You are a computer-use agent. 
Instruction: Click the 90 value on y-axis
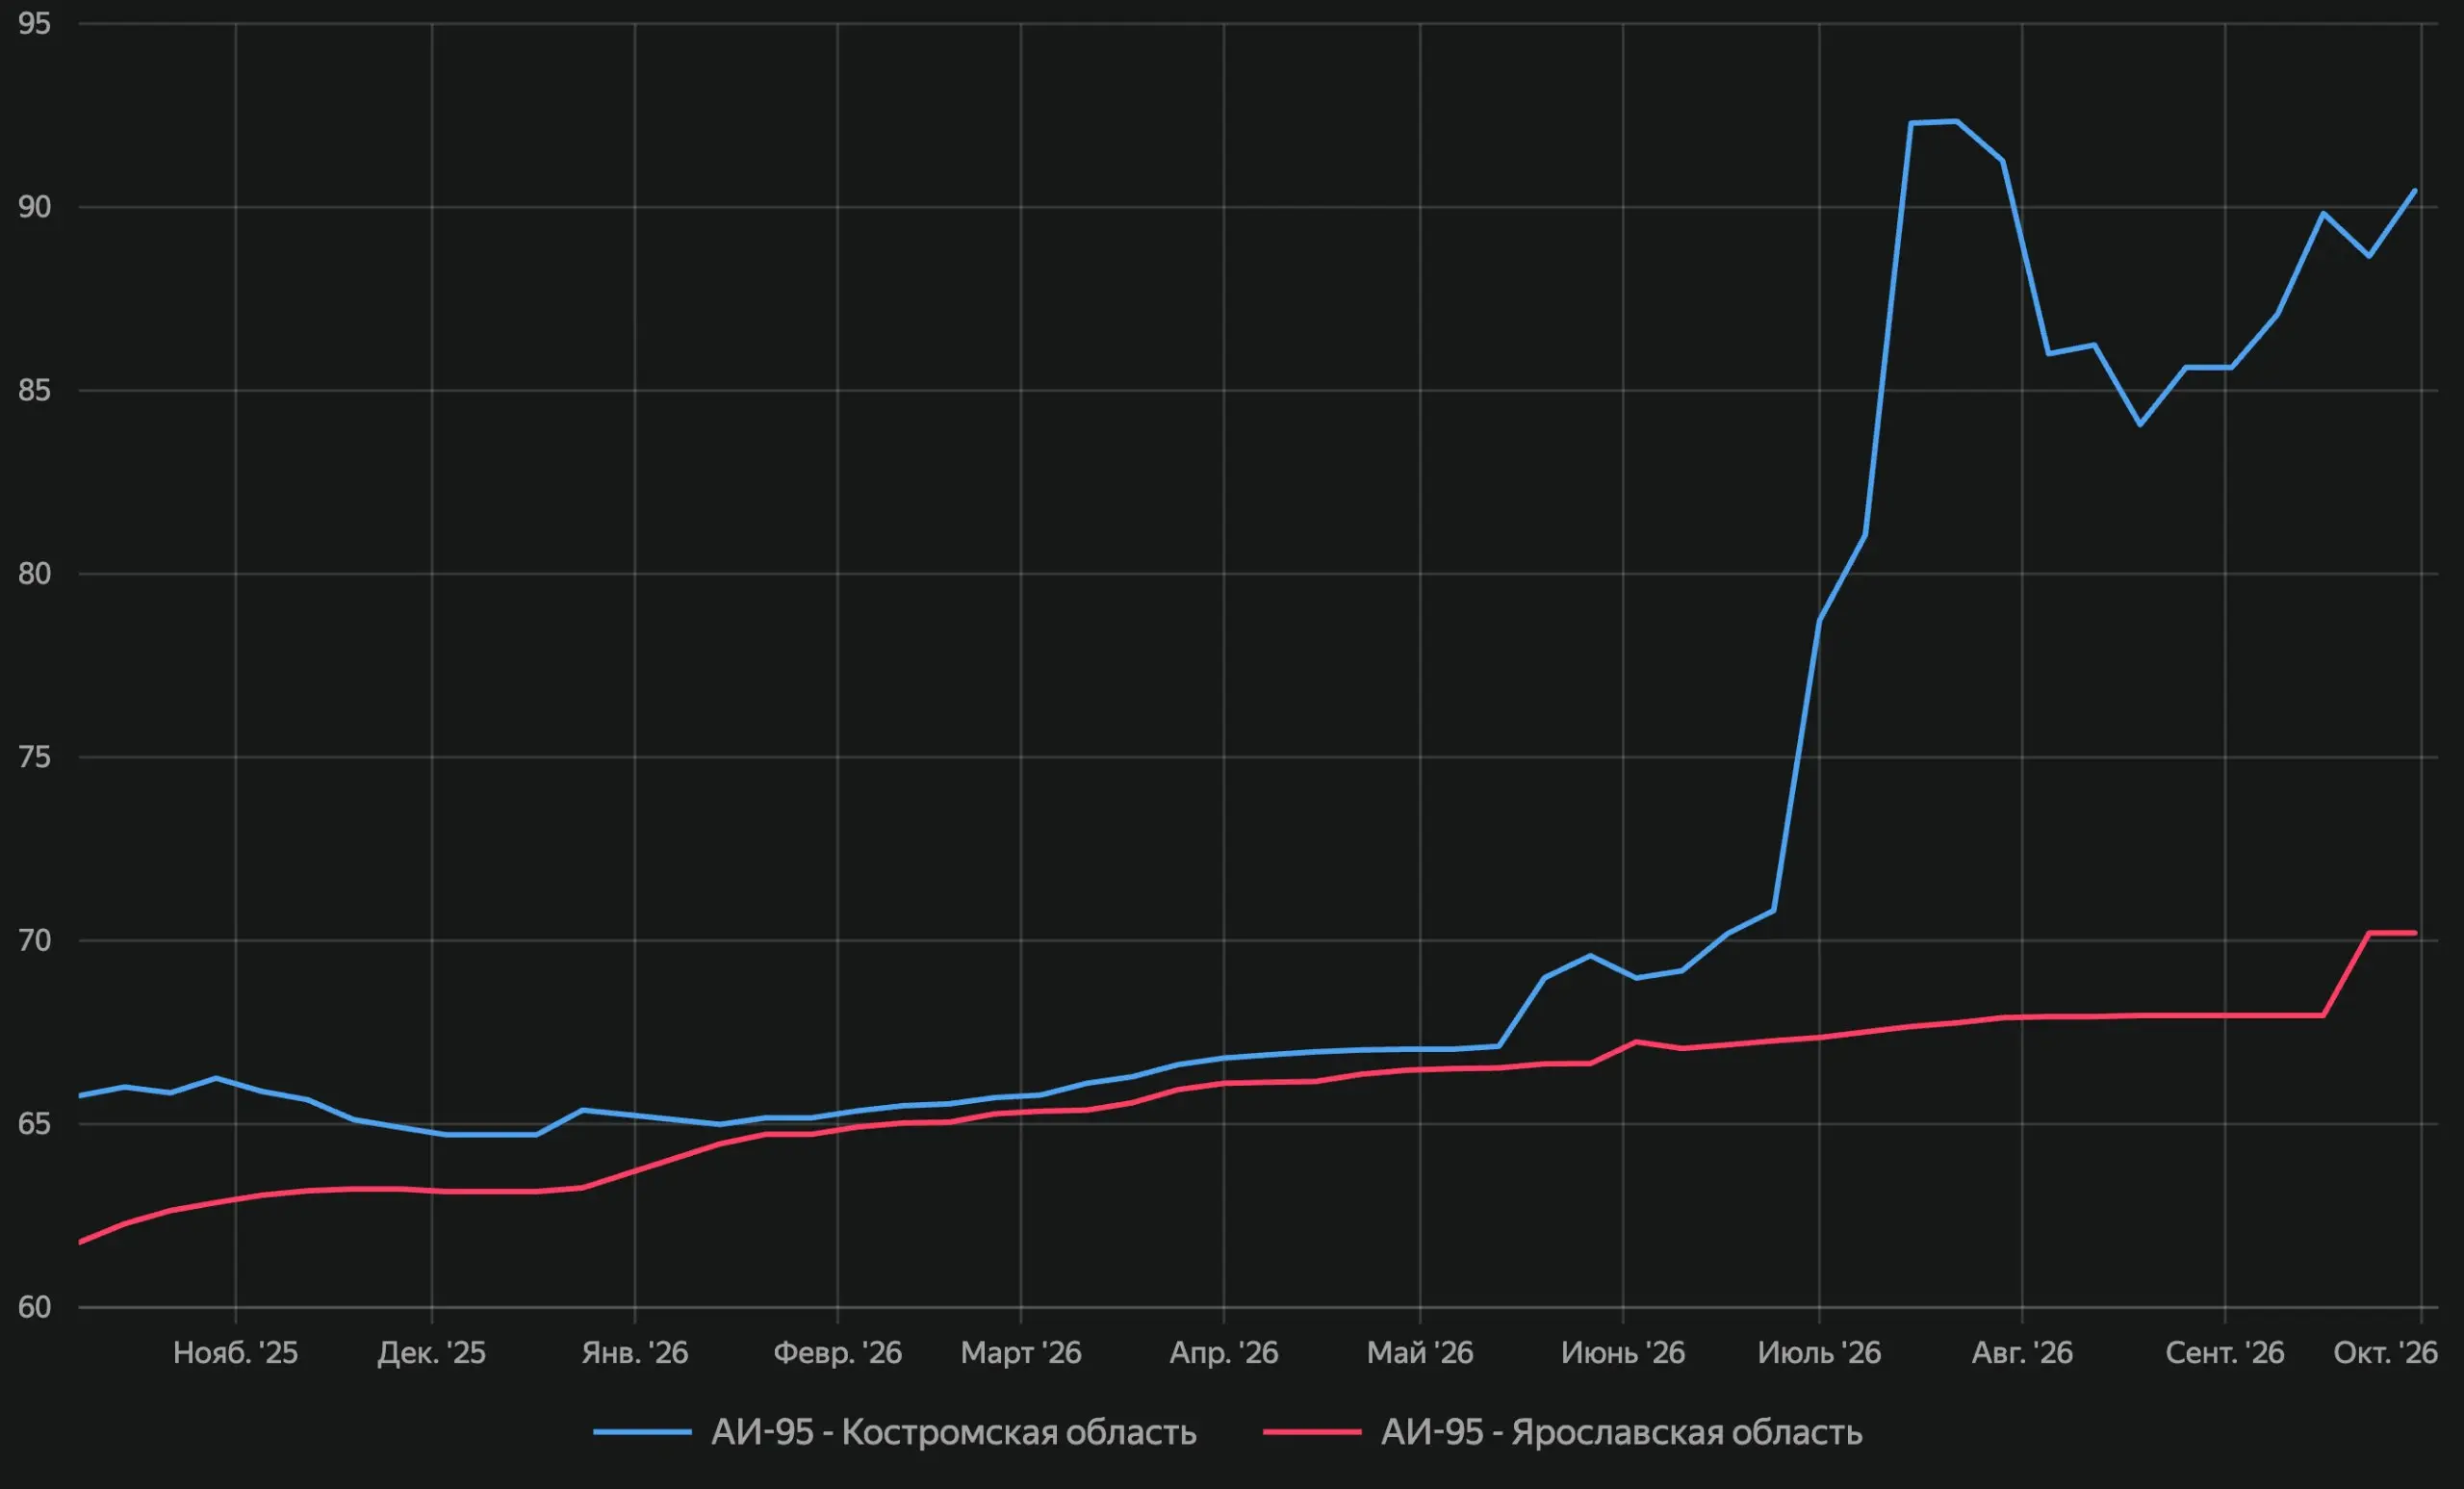[x=34, y=207]
